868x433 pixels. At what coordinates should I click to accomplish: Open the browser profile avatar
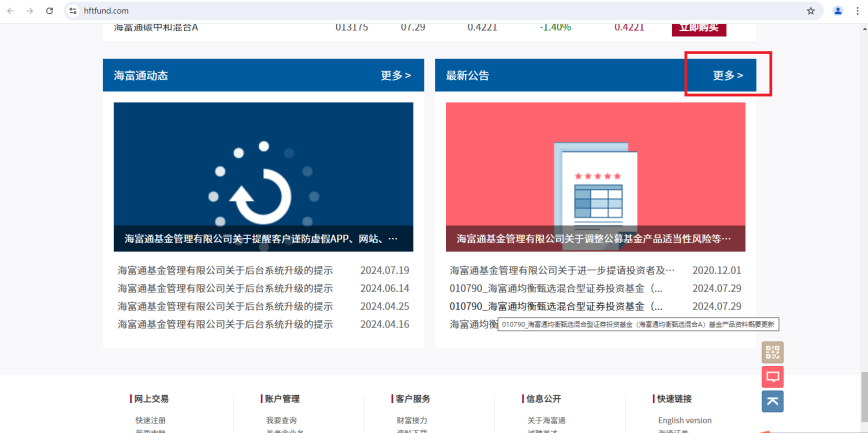838,11
